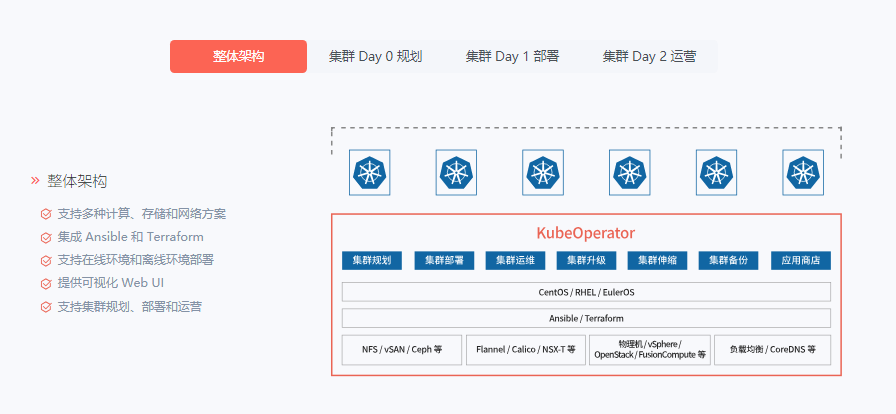Click the text 提供可视化 Web UI
Screen dimensions: 896x414
(111, 284)
